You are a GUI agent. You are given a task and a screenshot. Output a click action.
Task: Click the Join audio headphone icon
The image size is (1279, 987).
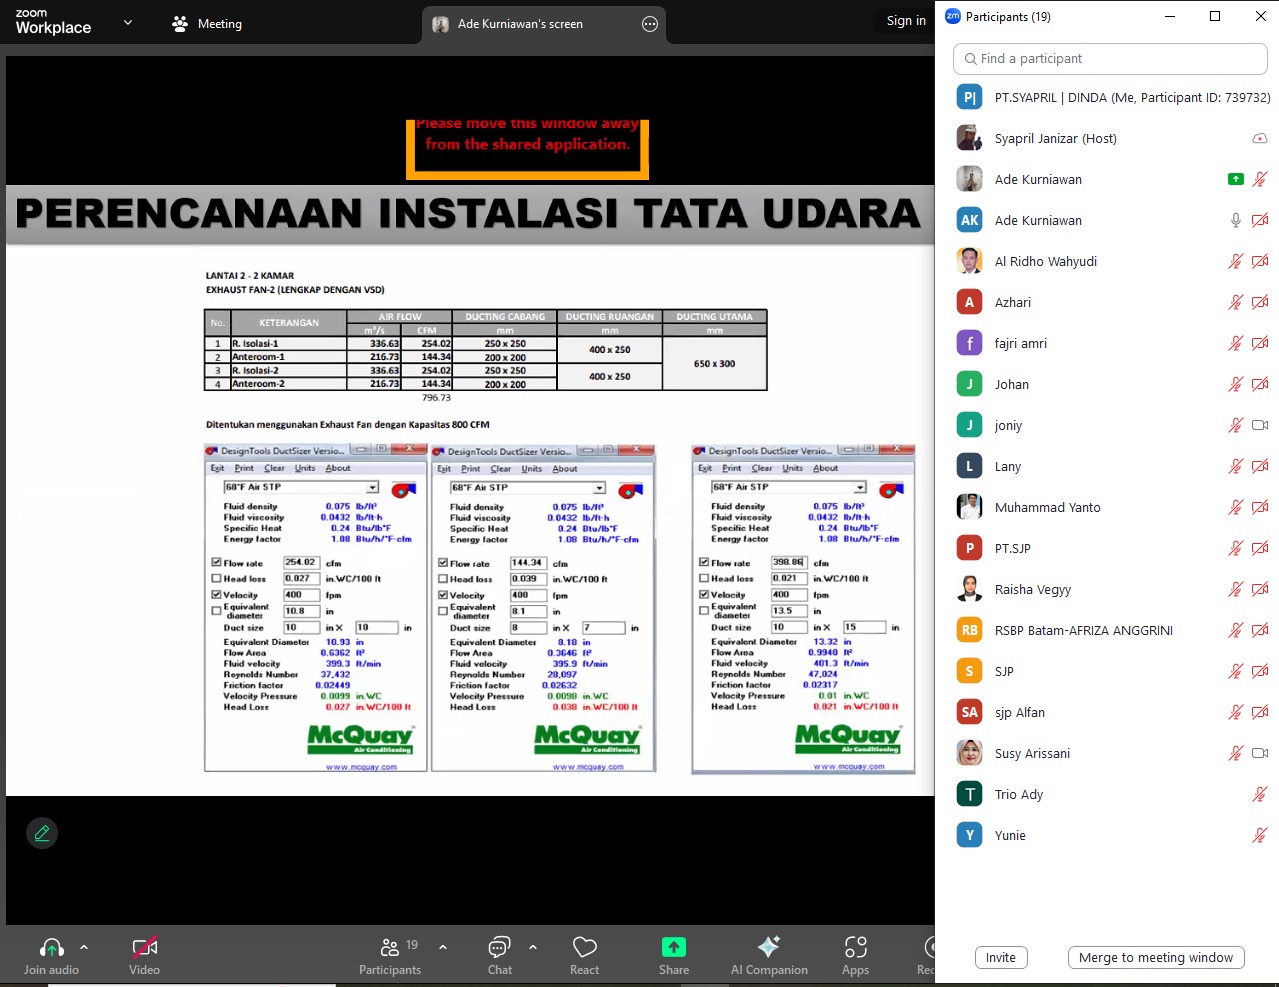(x=51, y=947)
